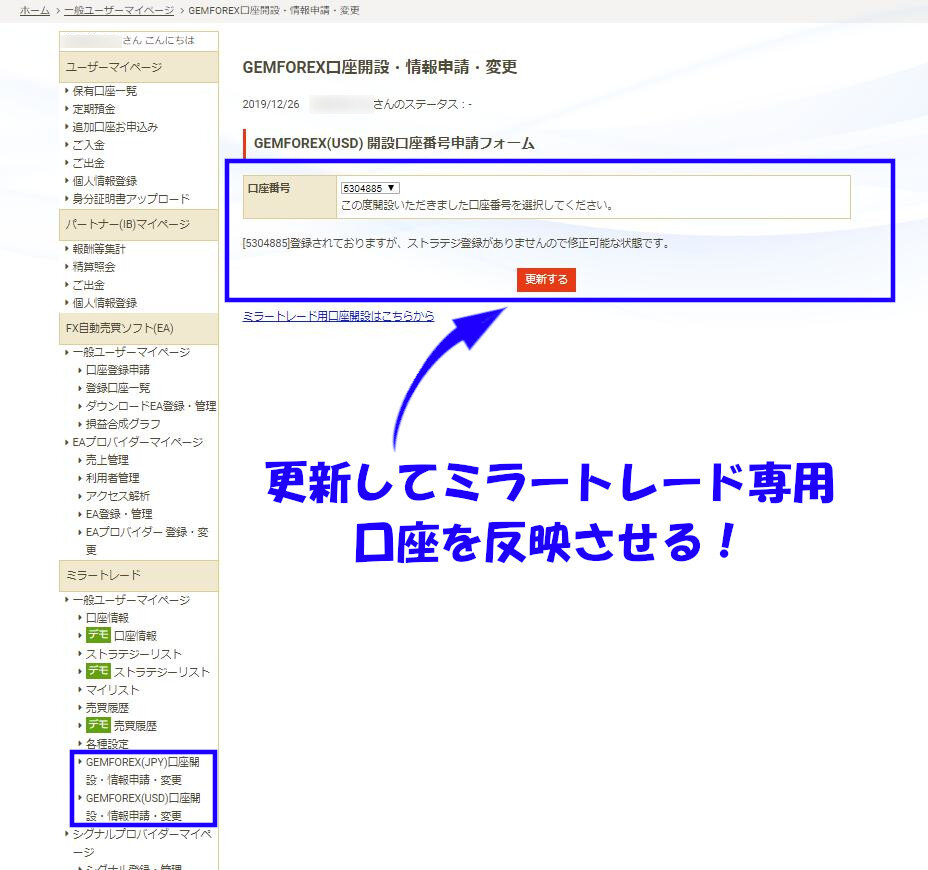Open GEMFOREX(USD)口座開設・情報申請・変更 in the sidebar
The image size is (928, 870).
(143, 807)
